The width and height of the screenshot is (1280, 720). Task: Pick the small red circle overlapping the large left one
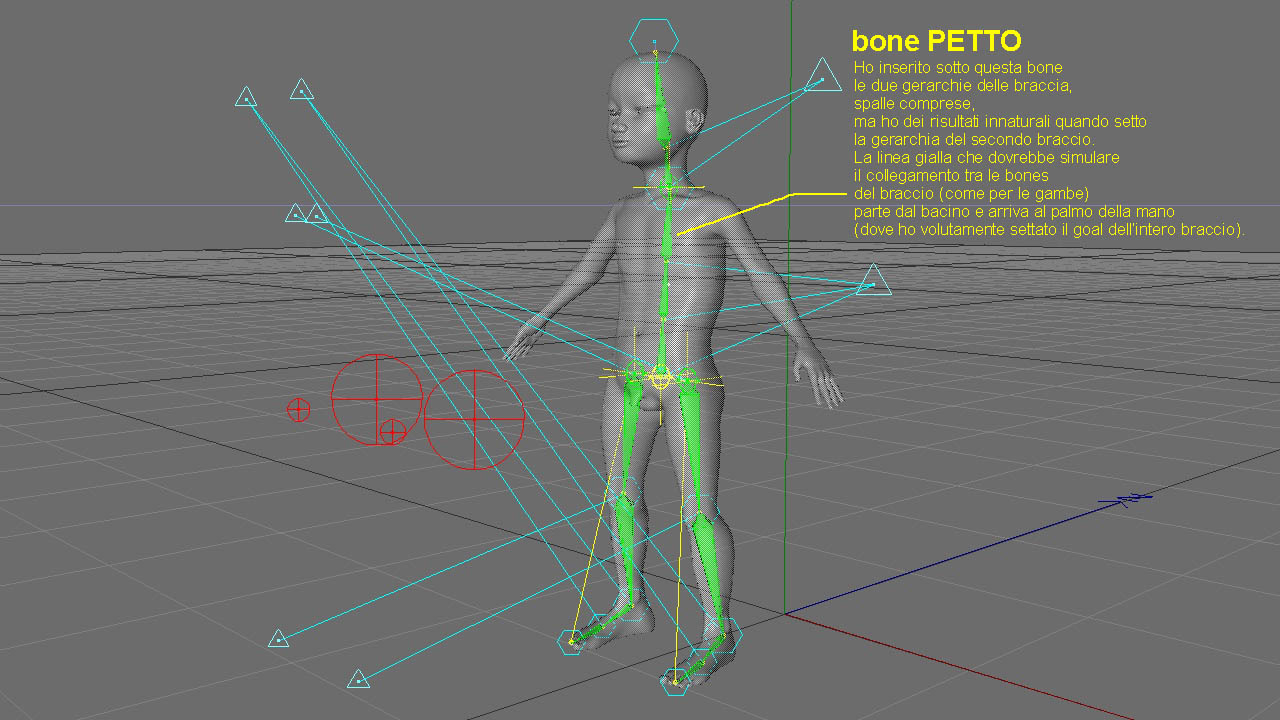pos(393,431)
